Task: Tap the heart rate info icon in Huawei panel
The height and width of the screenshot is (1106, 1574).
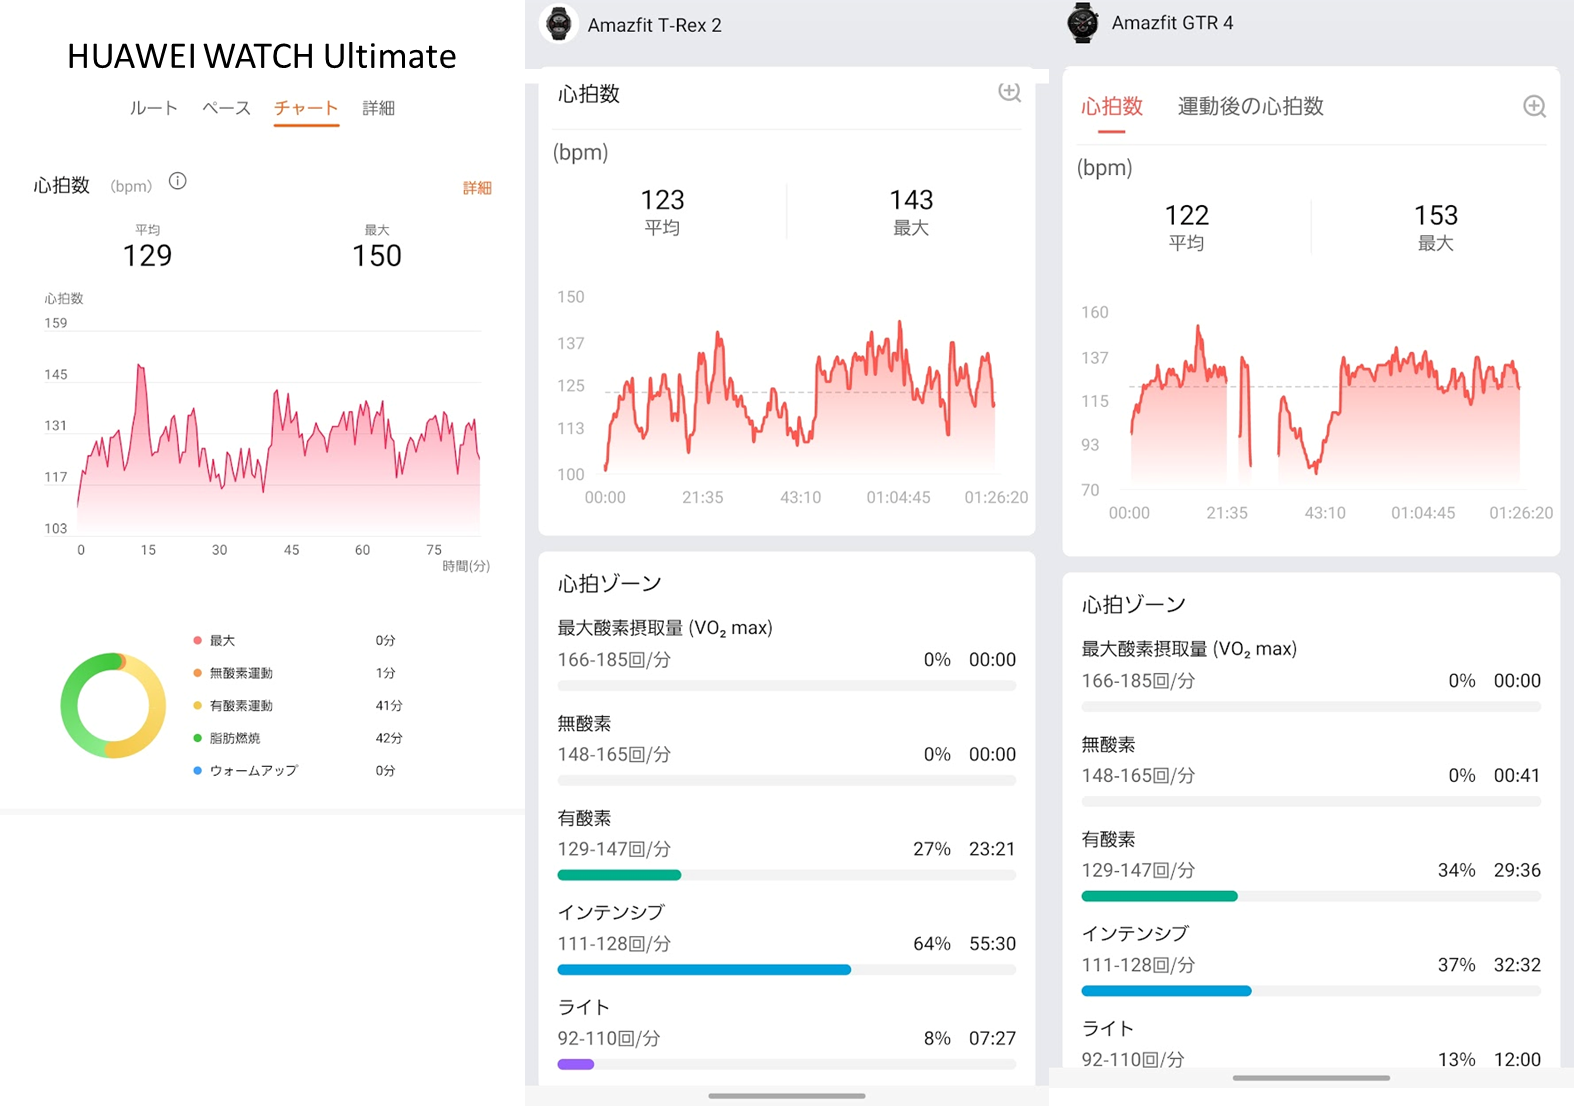Action: tap(177, 181)
